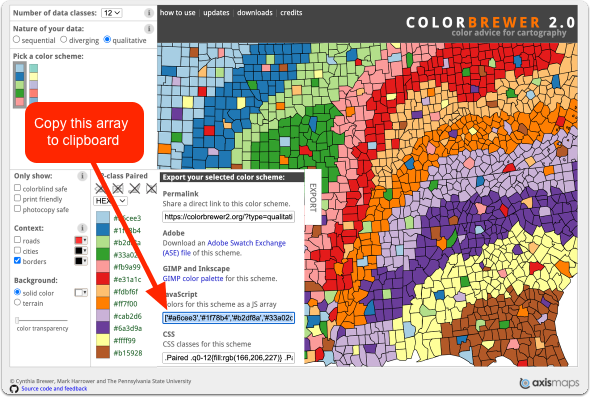Open the how to use menu
Viewport: 590px width, 397px height.
tap(178, 13)
